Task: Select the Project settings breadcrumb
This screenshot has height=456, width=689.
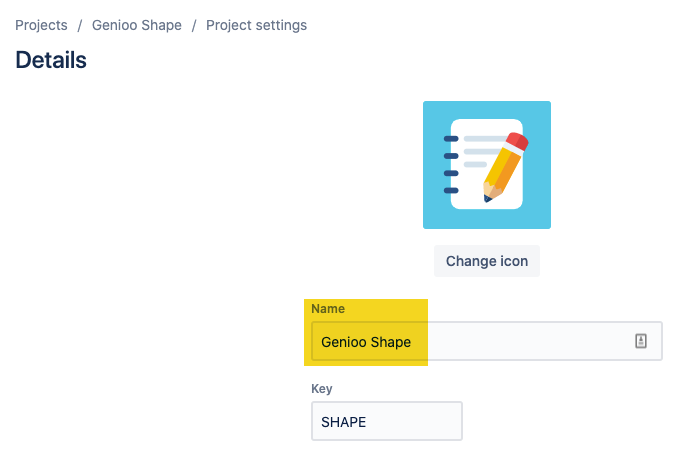Action: 257,25
